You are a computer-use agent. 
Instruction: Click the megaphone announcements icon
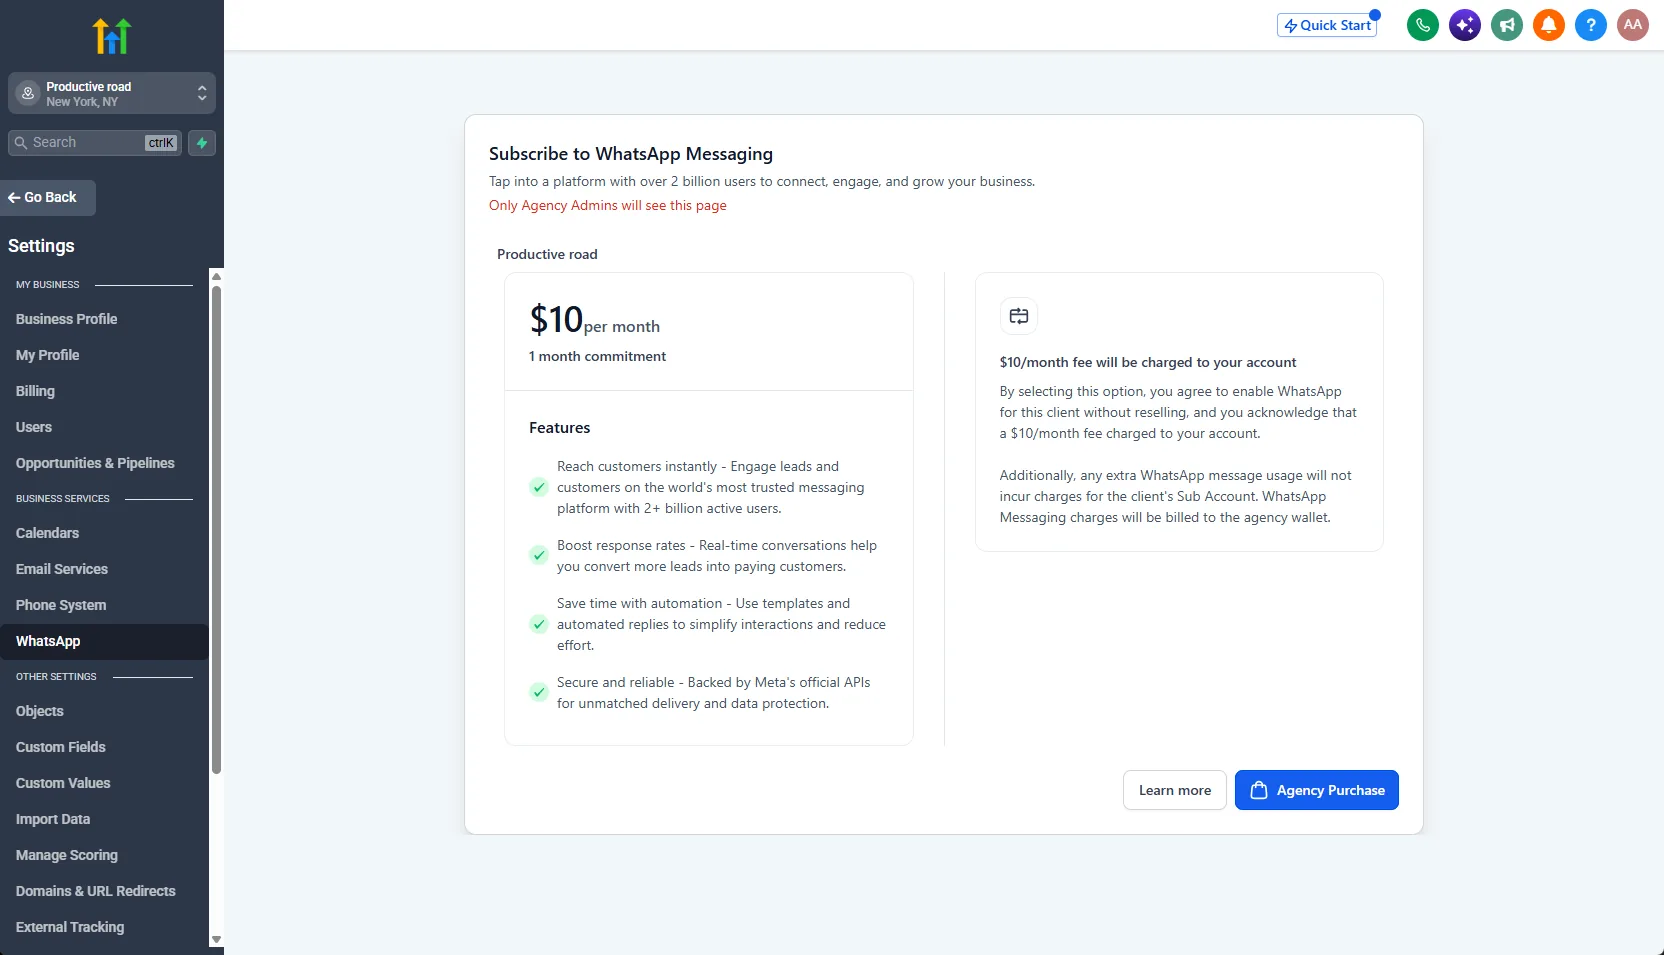[x=1507, y=25]
